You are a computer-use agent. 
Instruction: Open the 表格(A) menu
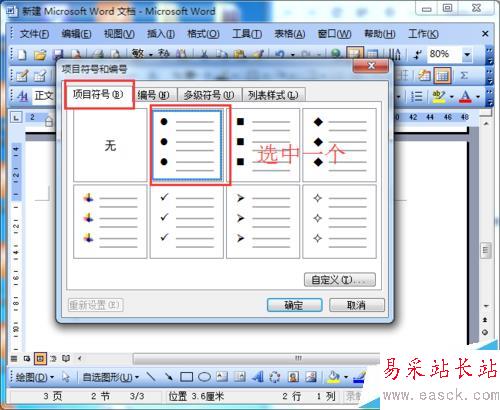point(289,34)
